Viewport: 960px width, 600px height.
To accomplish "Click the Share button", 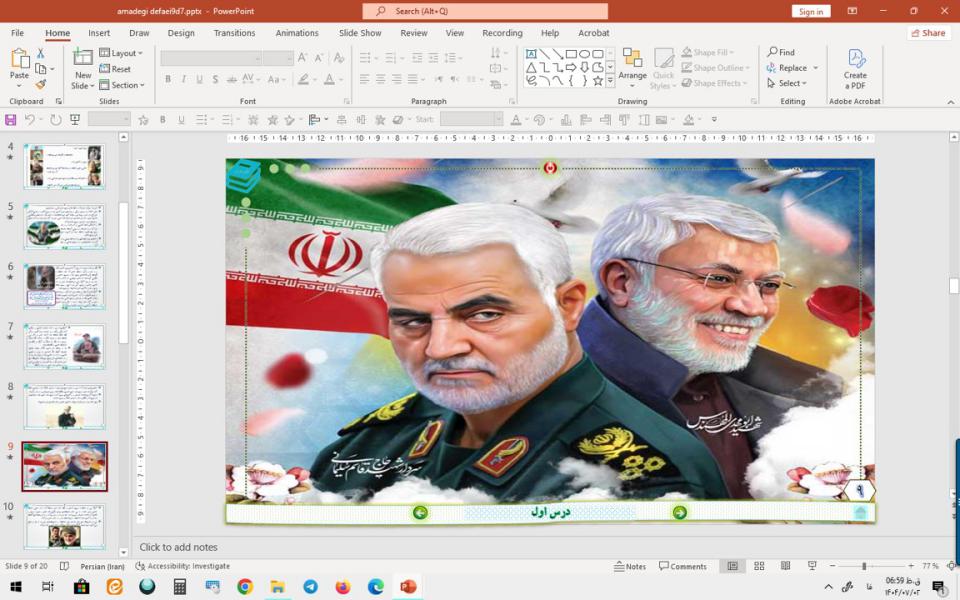I will (x=928, y=33).
